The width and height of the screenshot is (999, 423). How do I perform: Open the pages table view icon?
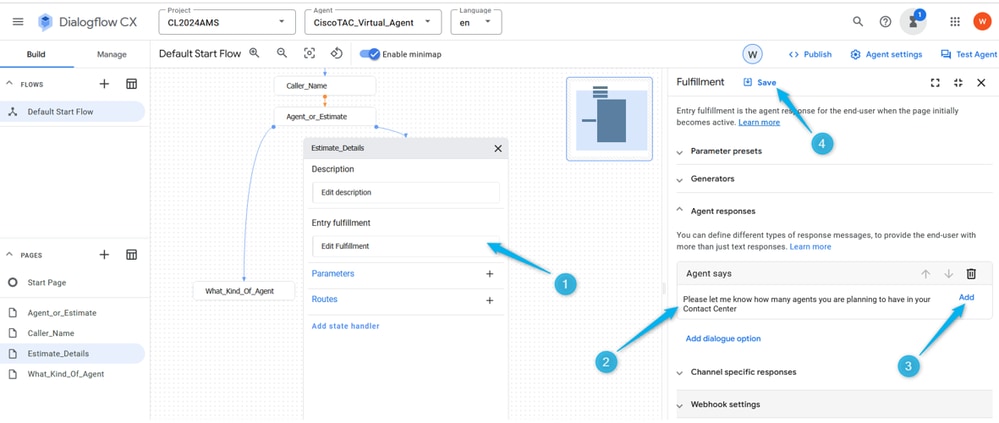[132, 254]
